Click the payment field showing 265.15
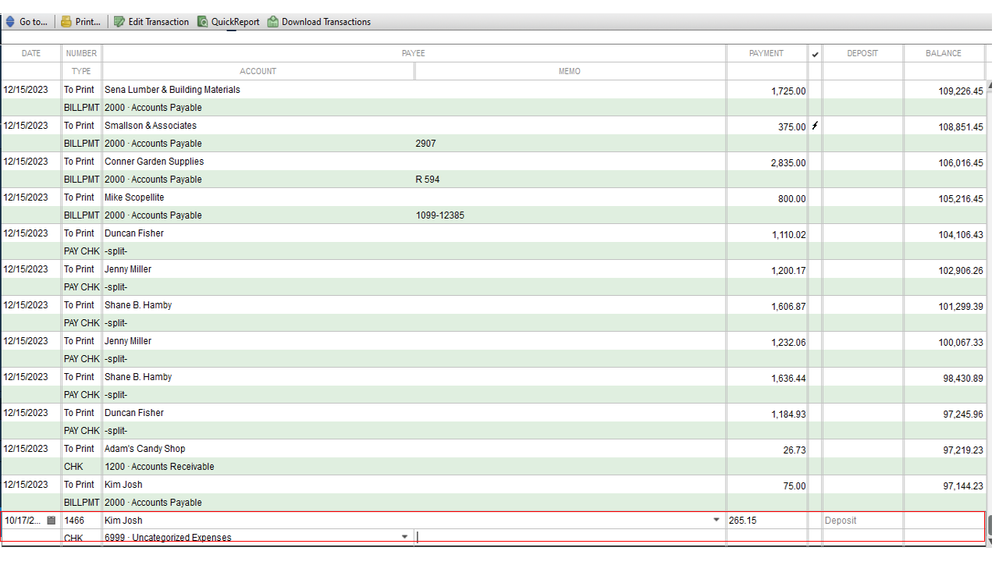The width and height of the screenshot is (999, 562). point(766,521)
